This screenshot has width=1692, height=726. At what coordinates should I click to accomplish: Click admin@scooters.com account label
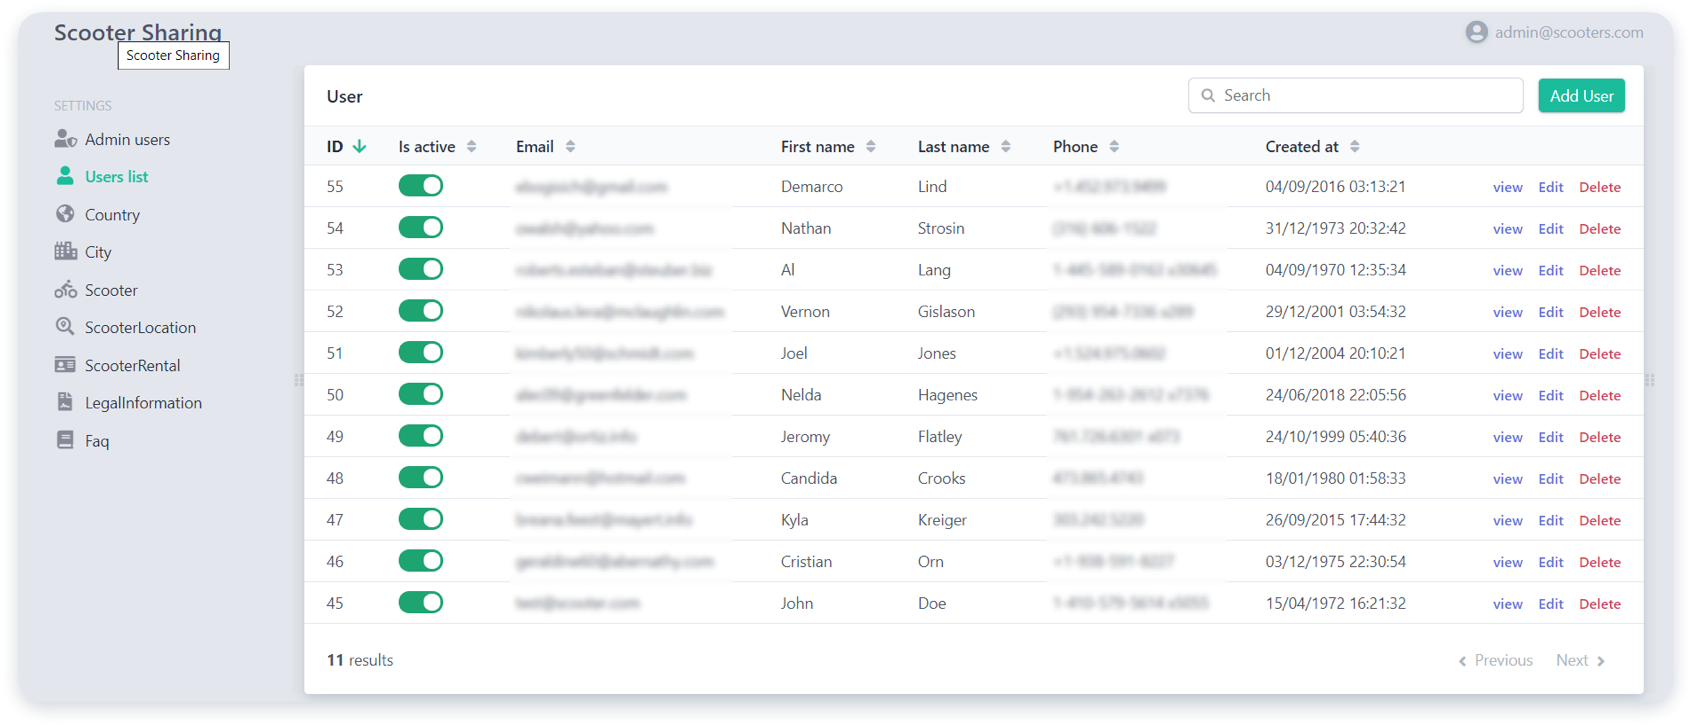tap(1569, 32)
